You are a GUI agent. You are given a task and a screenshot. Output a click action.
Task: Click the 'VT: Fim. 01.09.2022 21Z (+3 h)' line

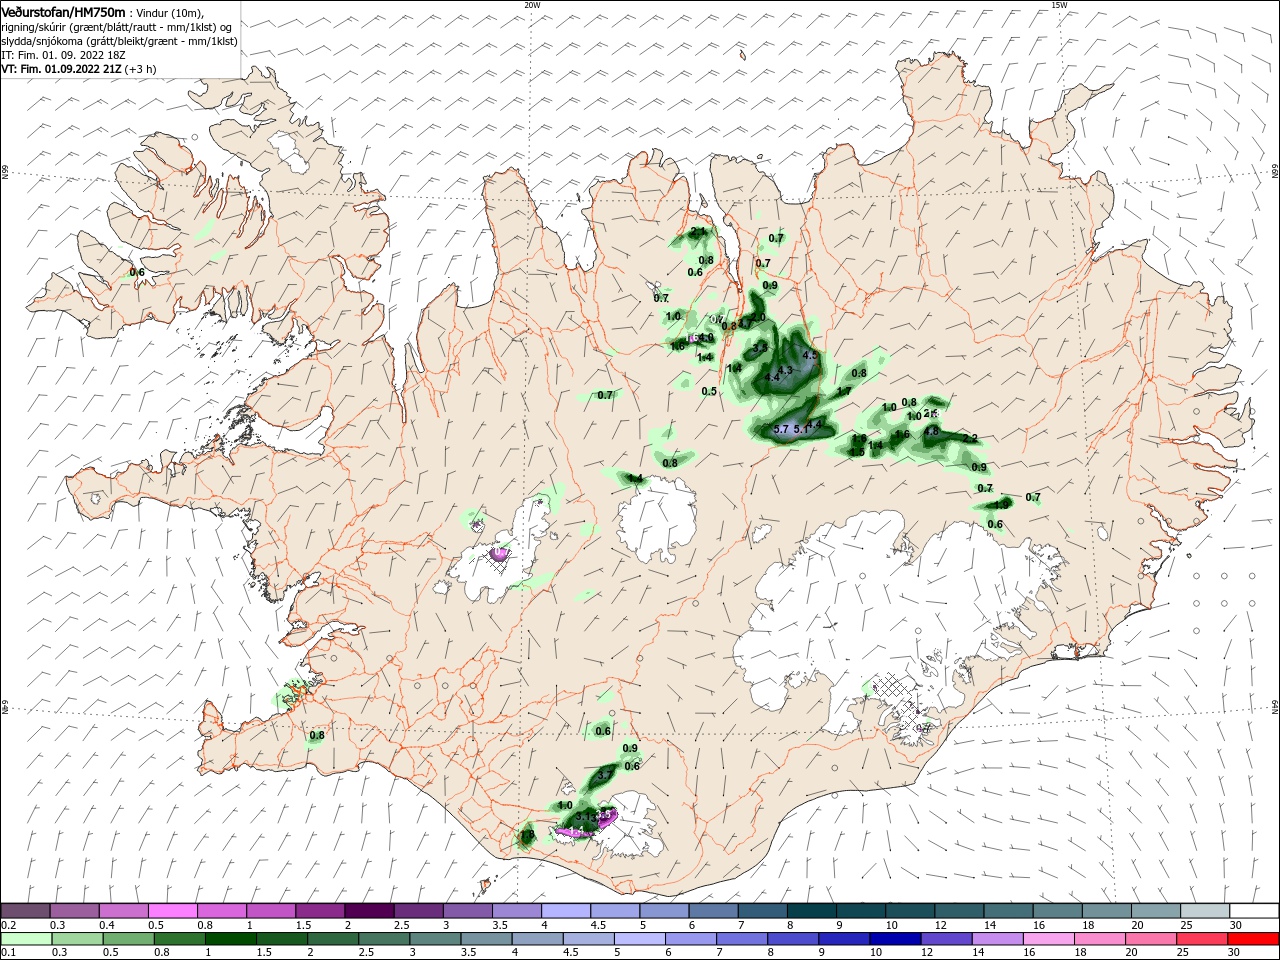point(78,69)
